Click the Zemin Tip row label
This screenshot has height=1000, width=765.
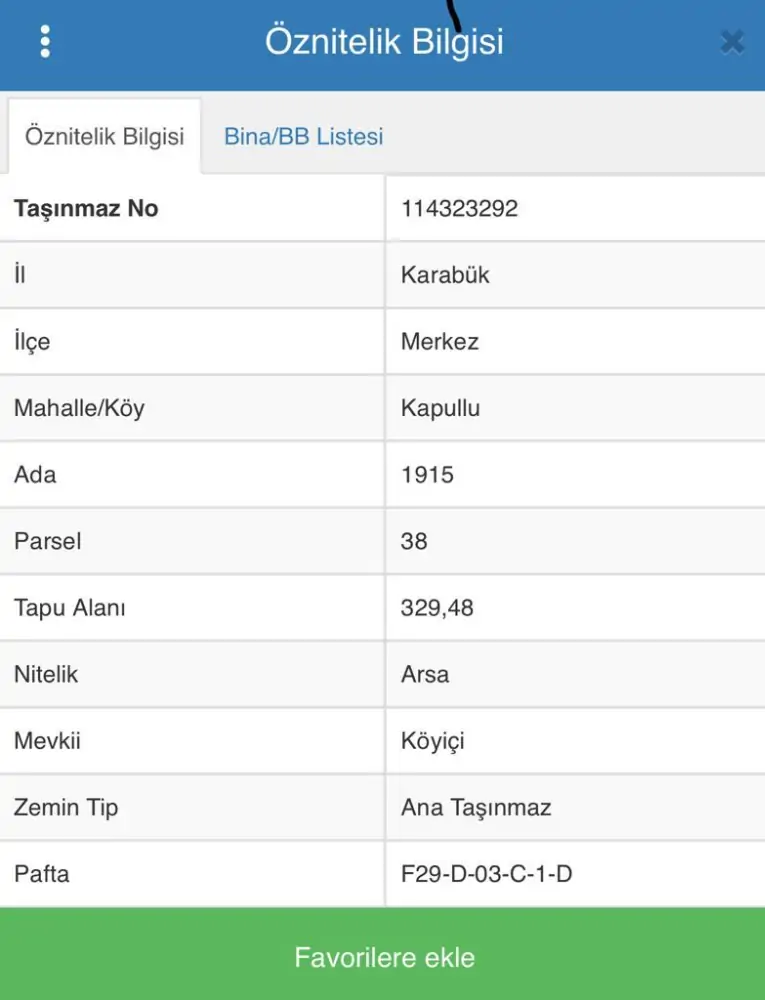(66, 807)
